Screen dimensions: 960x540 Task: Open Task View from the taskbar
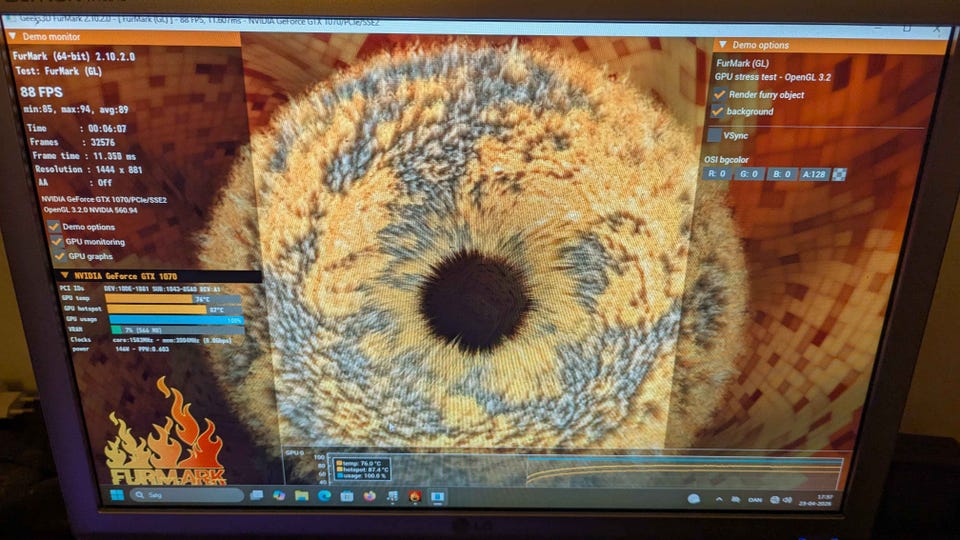coord(257,495)
